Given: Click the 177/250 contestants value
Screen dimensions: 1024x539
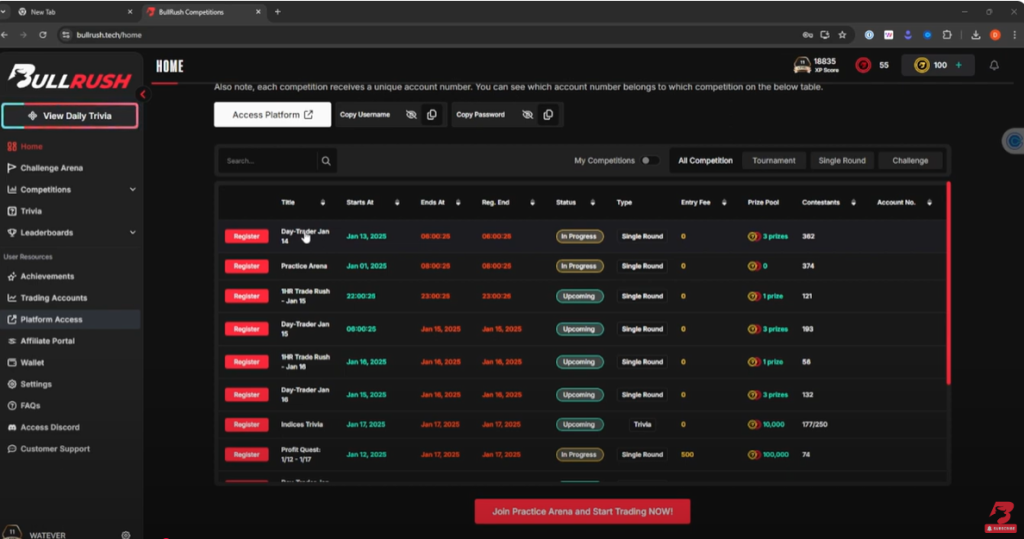Looking at the screenshot, I should click(x=814, y=425).
